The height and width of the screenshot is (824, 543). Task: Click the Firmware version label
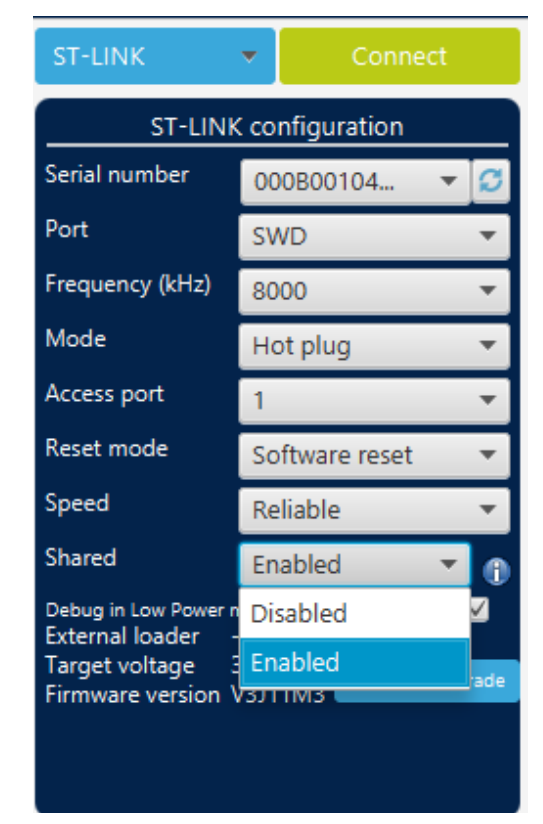point(132,695)
